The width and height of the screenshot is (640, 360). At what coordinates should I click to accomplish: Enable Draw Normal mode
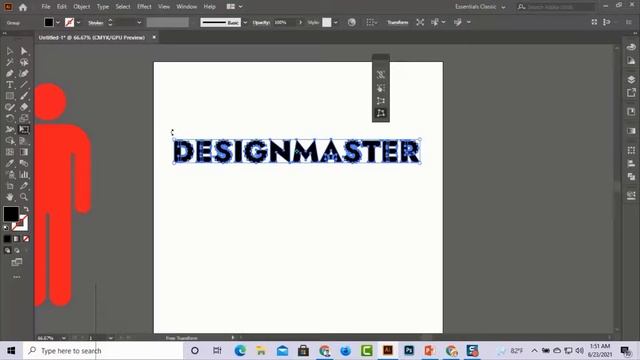click(7, 250)
